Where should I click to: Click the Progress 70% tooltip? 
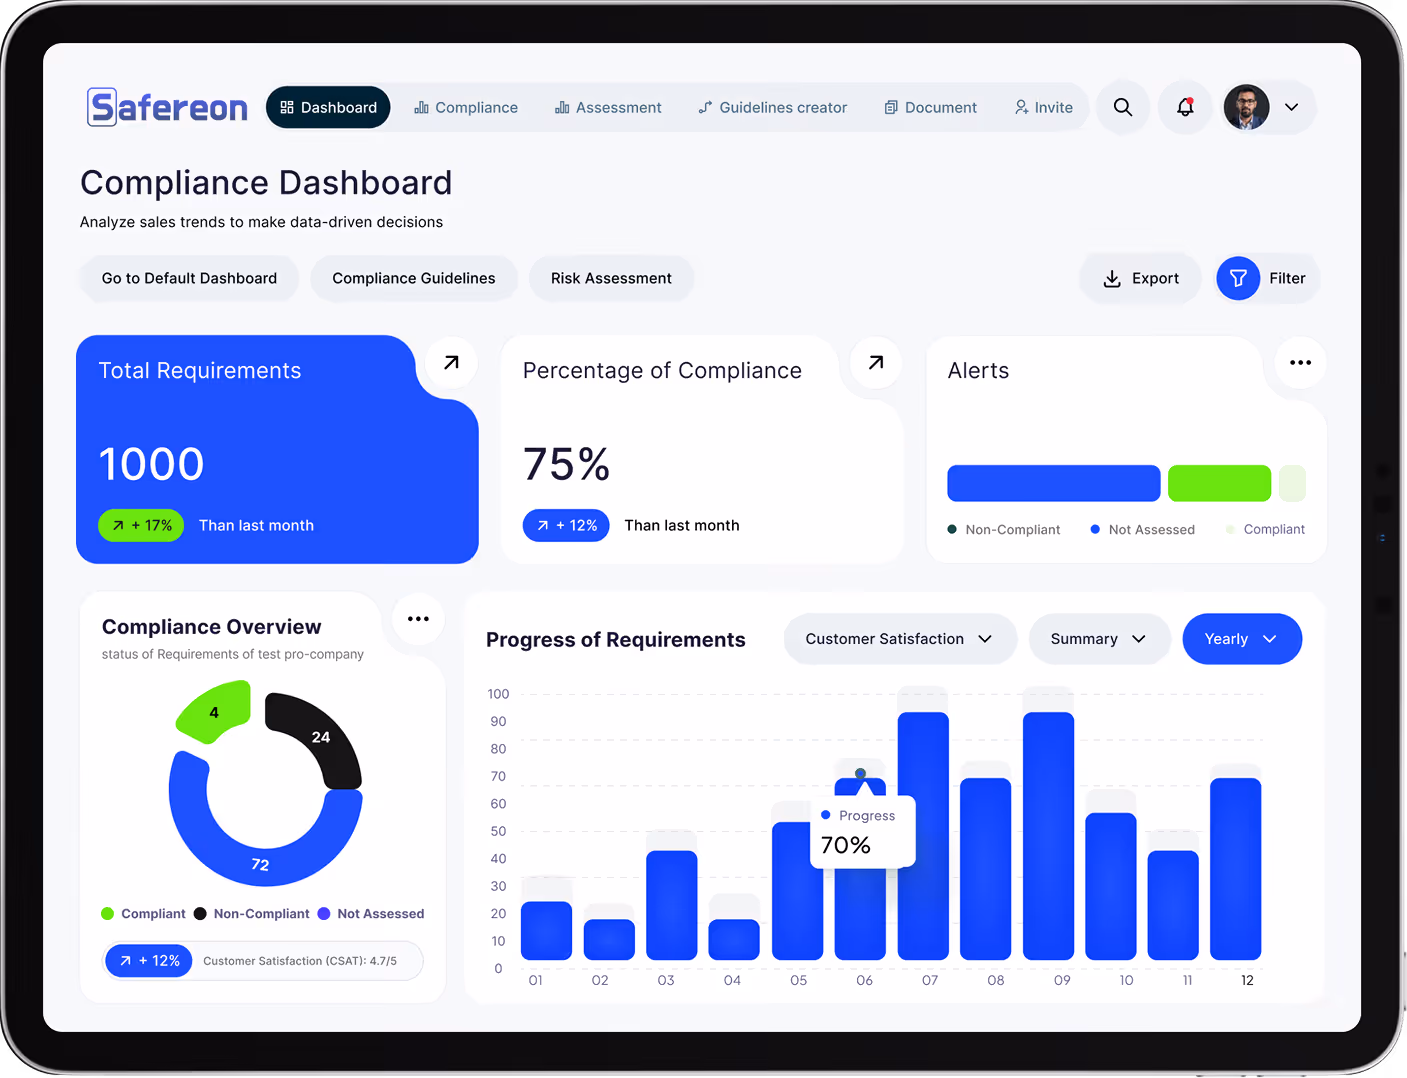point(862,831)
